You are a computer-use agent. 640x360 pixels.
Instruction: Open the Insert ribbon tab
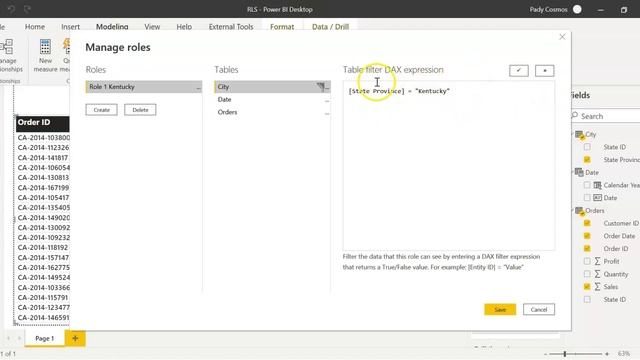70,27
